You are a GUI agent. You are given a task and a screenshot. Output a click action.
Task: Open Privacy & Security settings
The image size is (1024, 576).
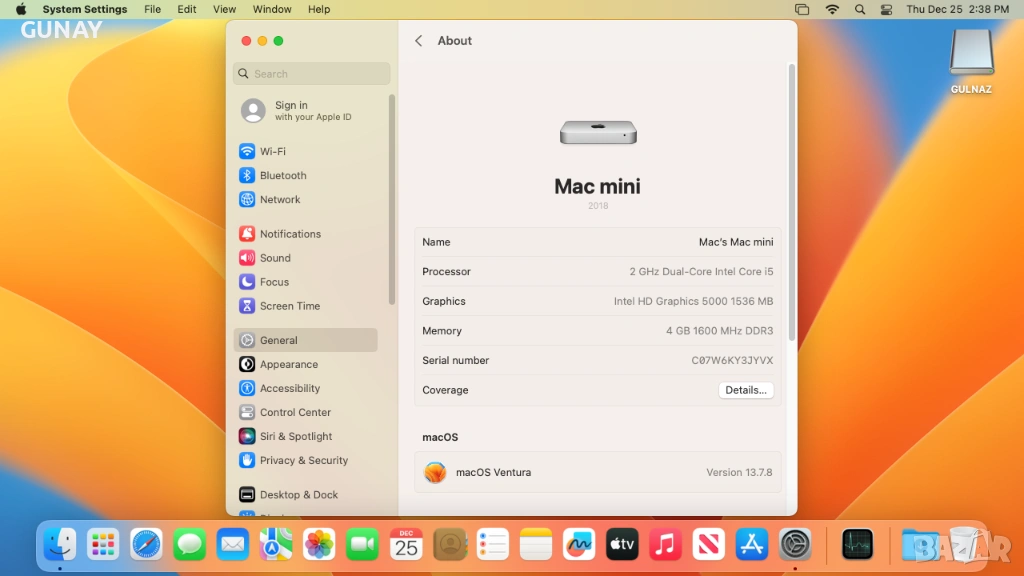[x=303, y=460]
